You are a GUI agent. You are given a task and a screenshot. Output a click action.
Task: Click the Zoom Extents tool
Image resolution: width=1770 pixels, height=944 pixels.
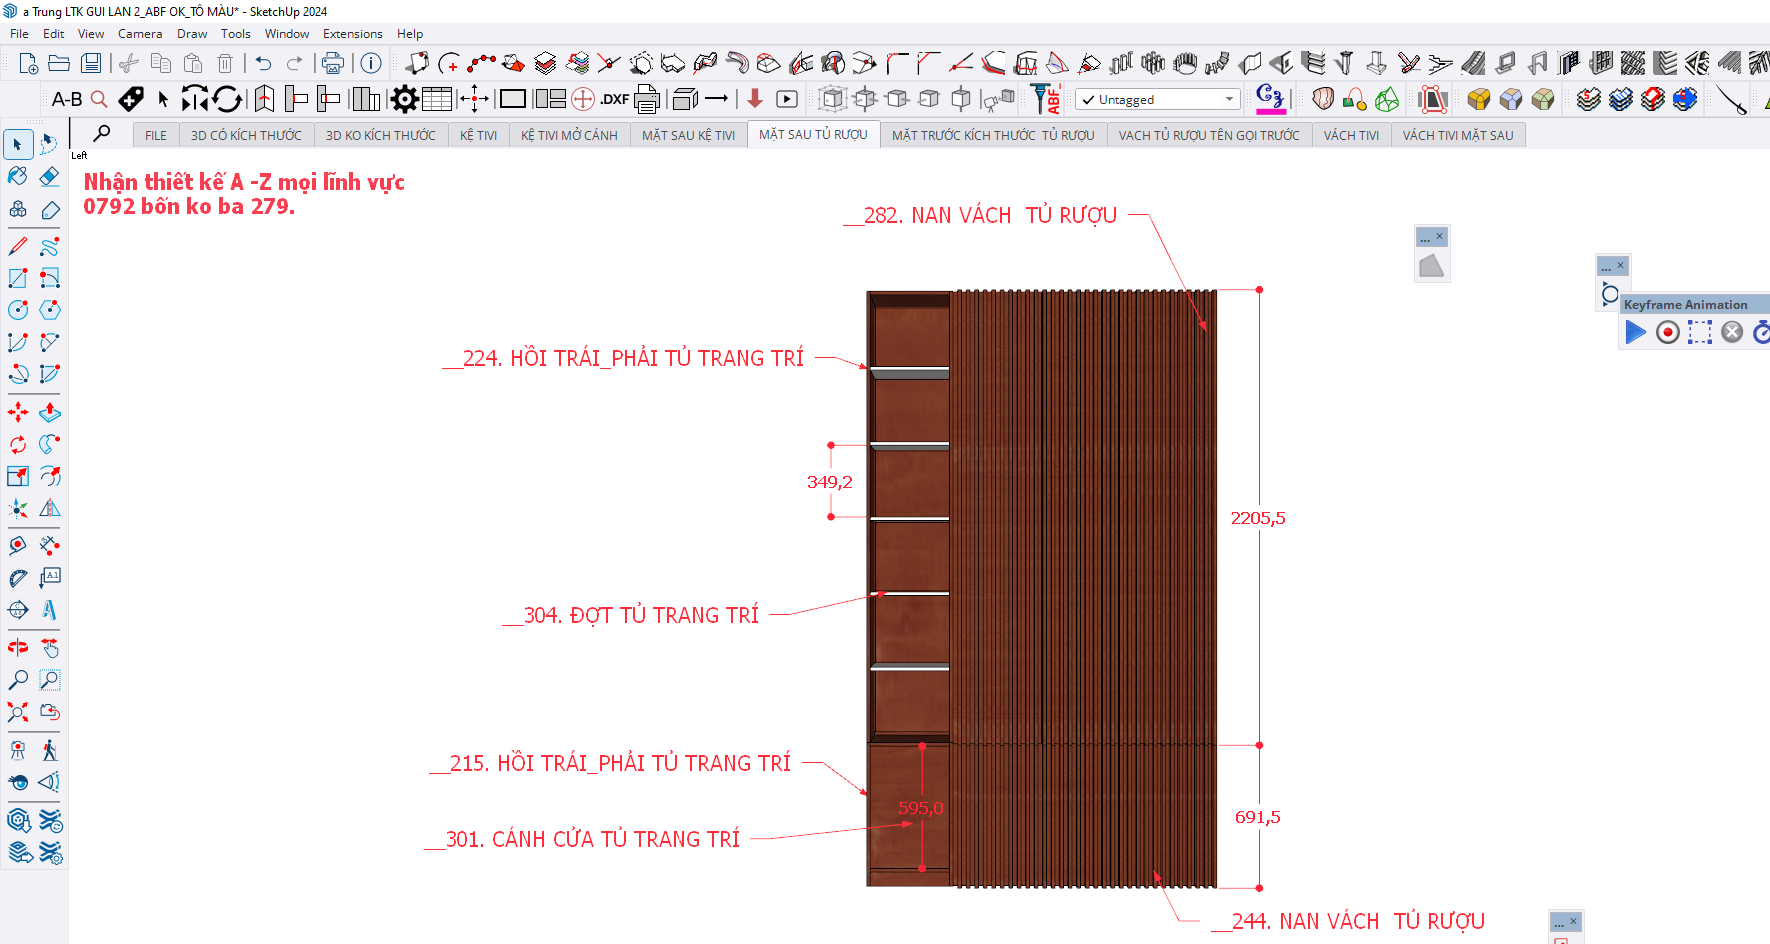coord(18,712)
